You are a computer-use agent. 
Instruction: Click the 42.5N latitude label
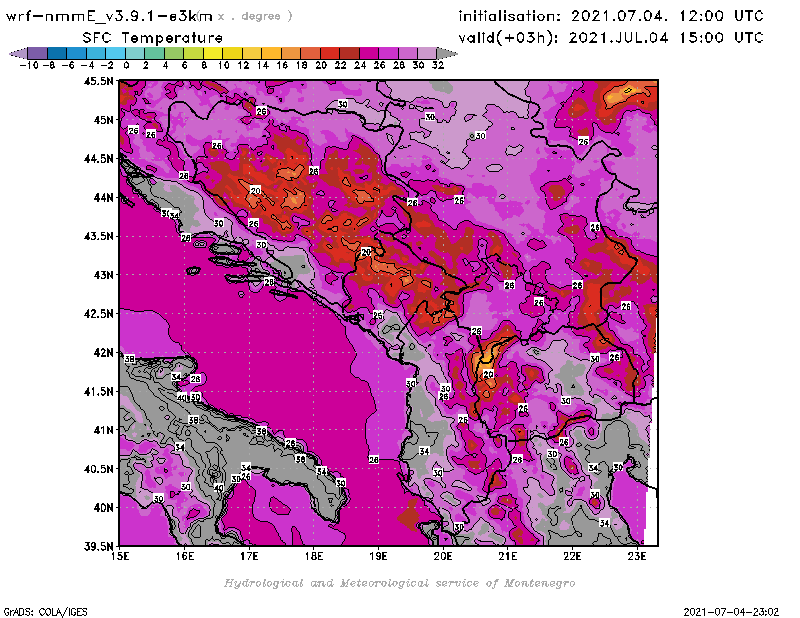pyautogui.click(x=98, y=314)
